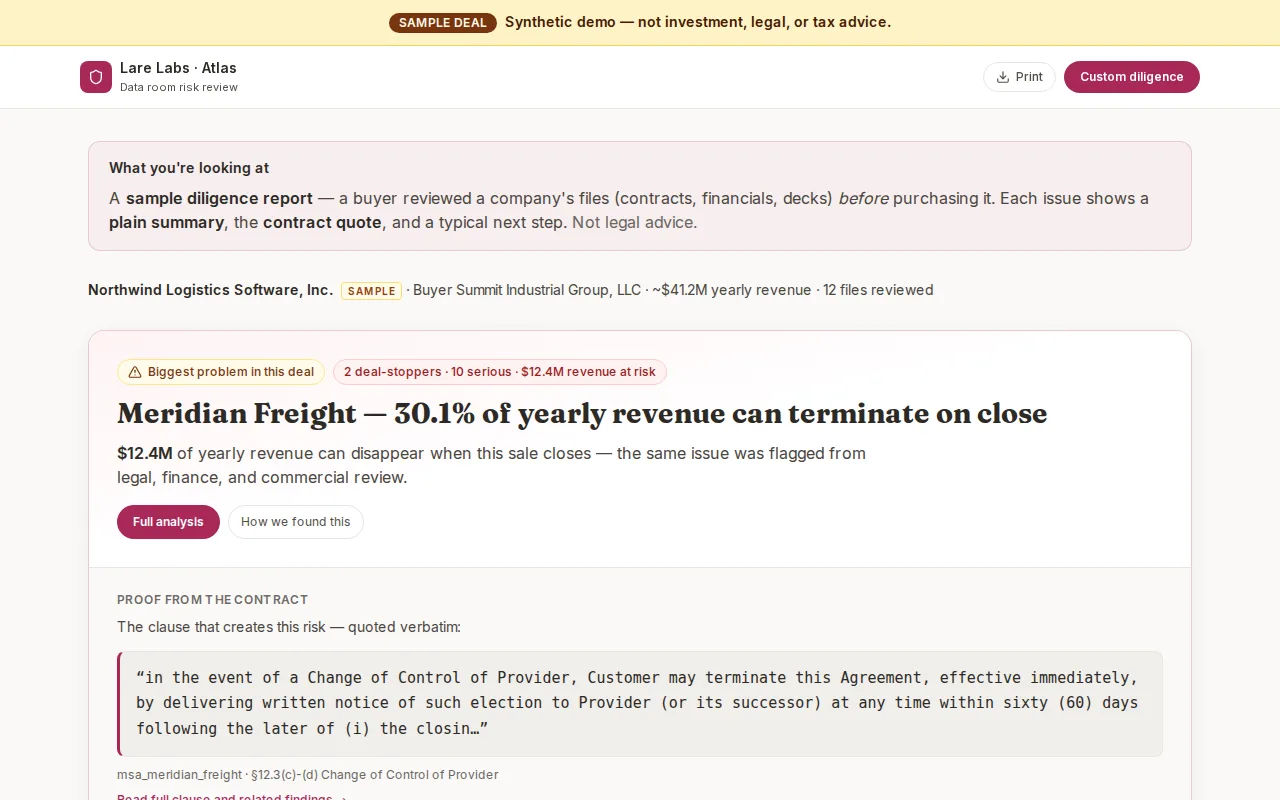Click the 12 files reviewed text
The image size is (1280, 800).
[x=878, y=290]
